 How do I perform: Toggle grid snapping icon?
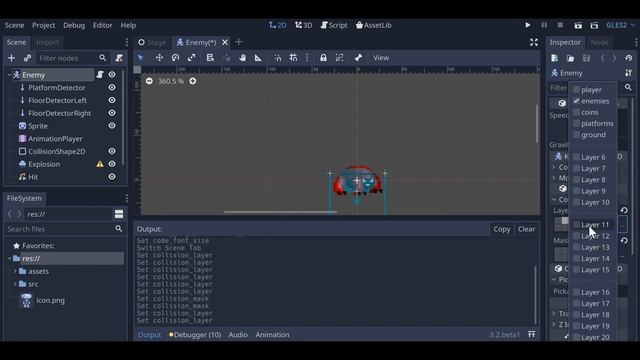coord(293,58)
